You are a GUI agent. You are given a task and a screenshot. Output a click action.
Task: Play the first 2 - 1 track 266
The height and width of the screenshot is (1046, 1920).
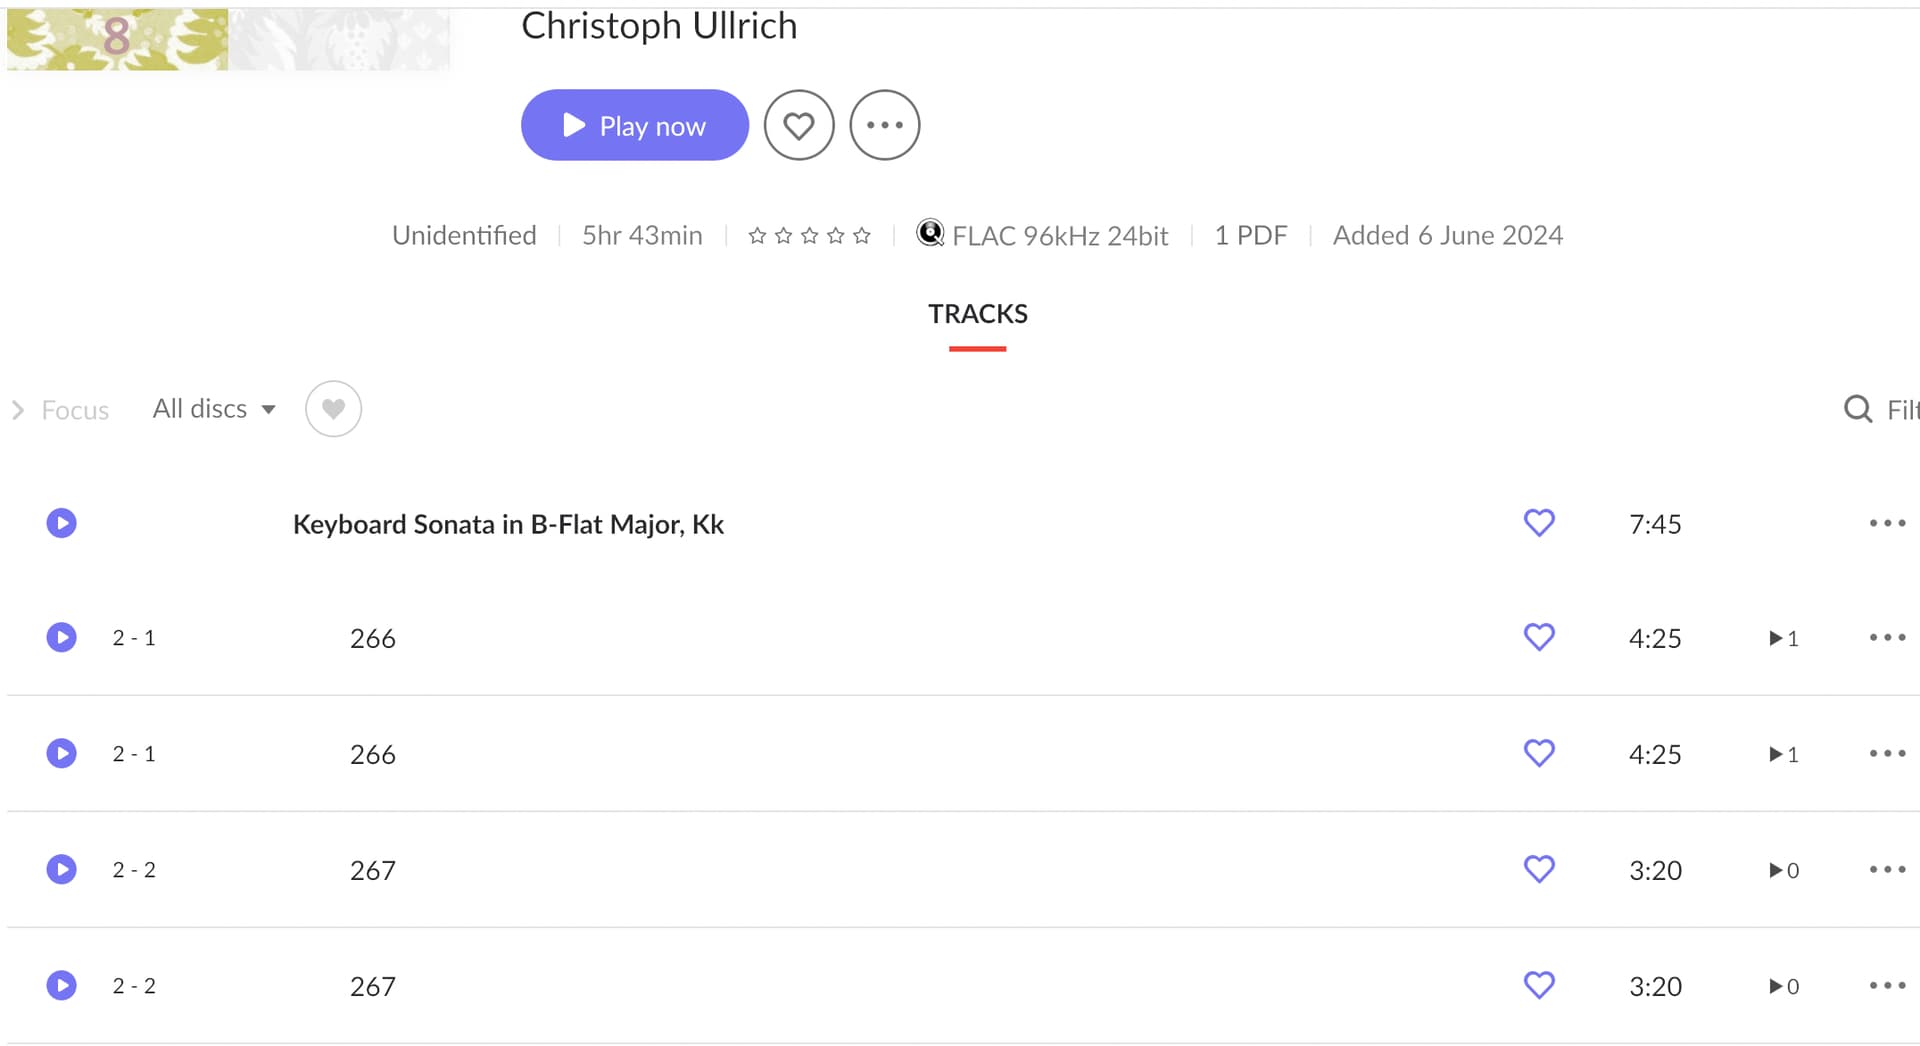tap(62, 637)
